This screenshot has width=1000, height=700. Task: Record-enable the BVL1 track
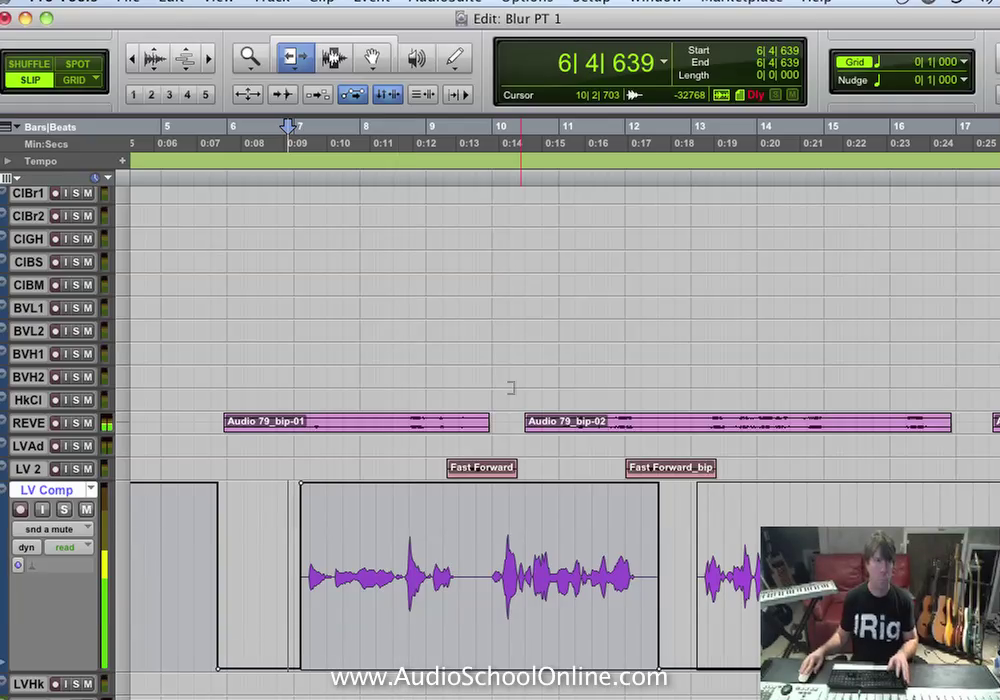pyautogui.click(x=55, y=308)
